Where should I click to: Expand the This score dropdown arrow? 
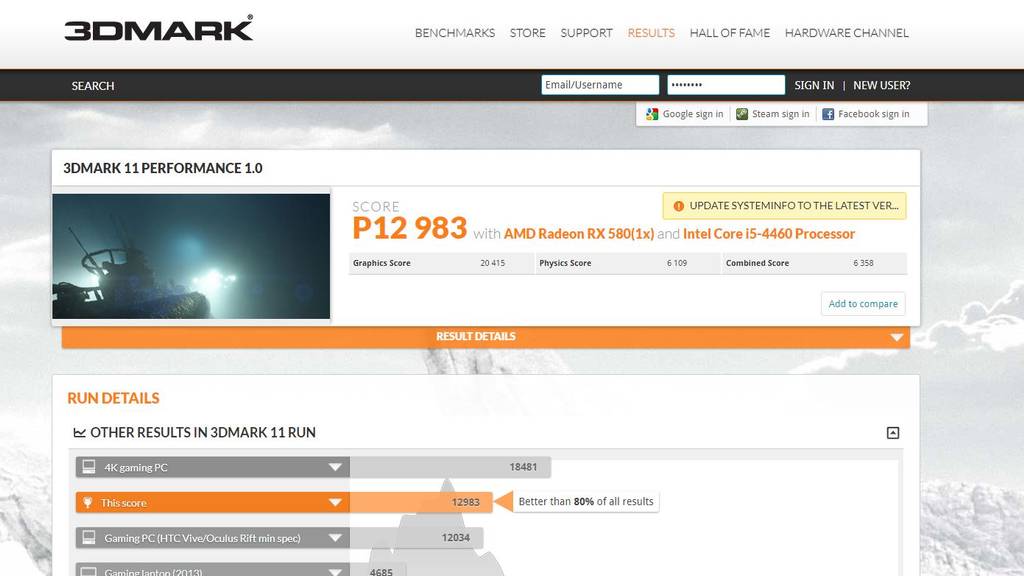pyautogui.click(x=335, y=502)
